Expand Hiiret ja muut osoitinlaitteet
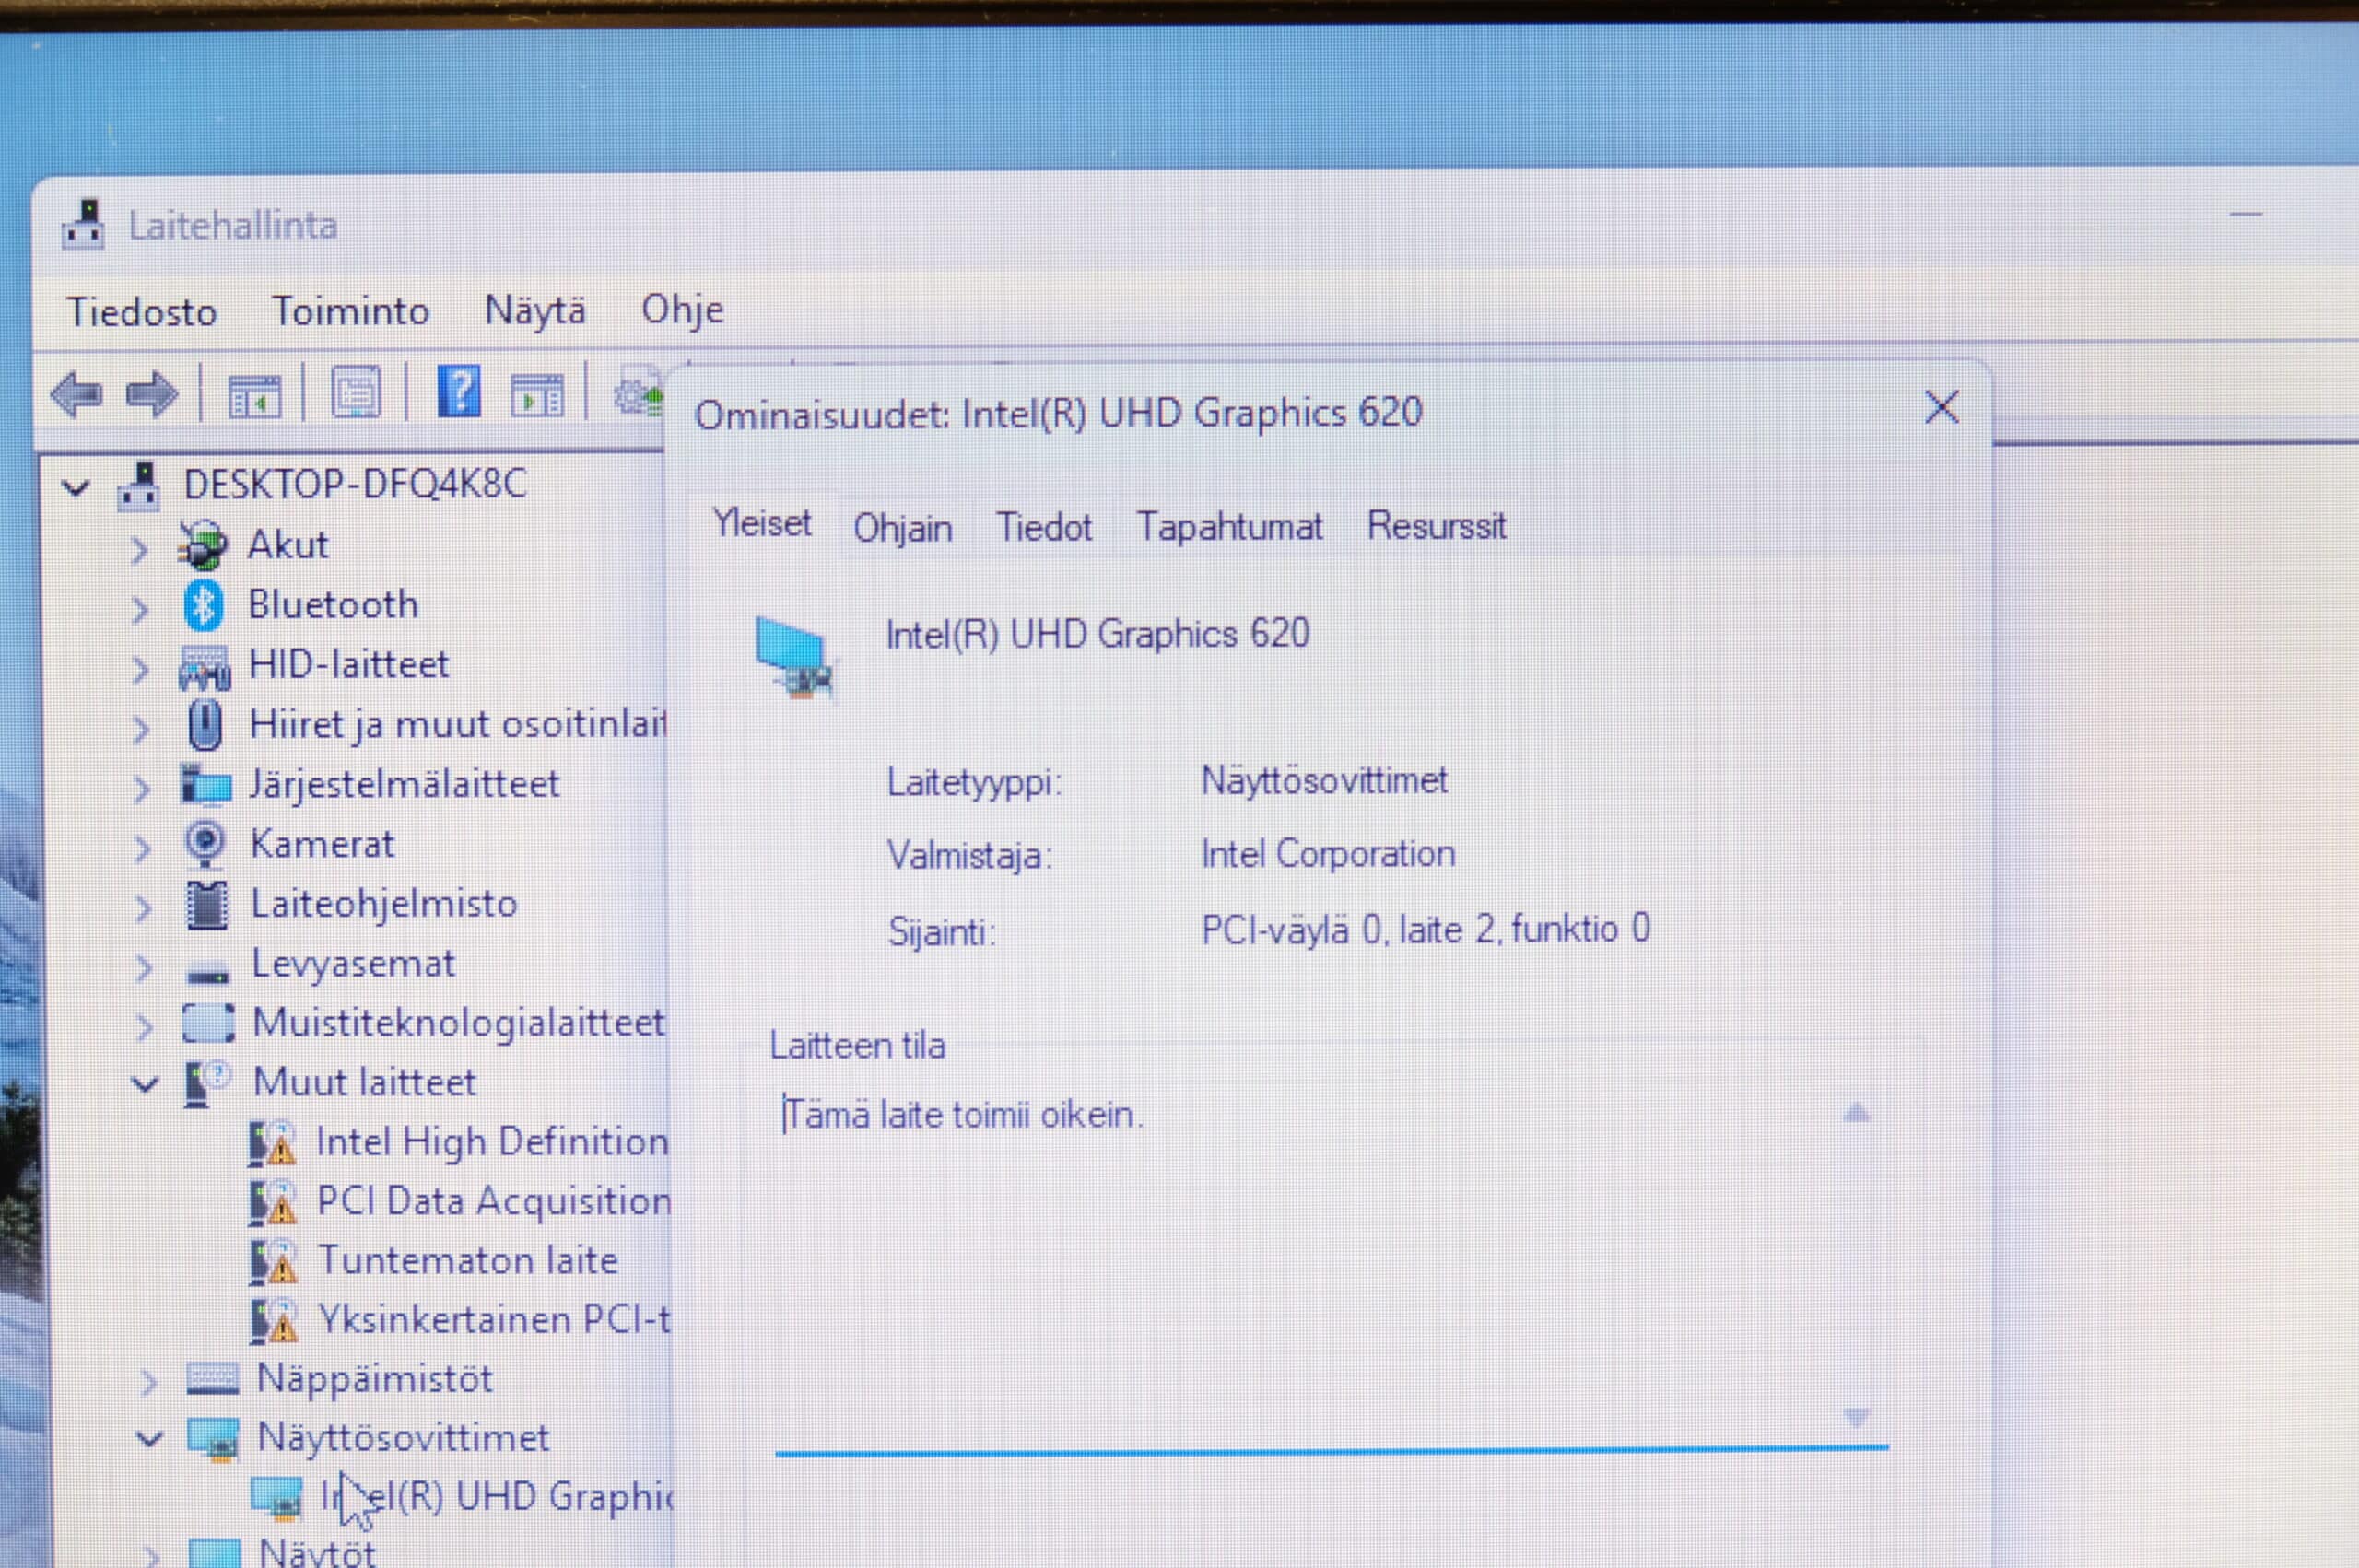Image resolution: width=2359 pixels, height=1568 pixels. pyautogui.click(x=142, y=729)
